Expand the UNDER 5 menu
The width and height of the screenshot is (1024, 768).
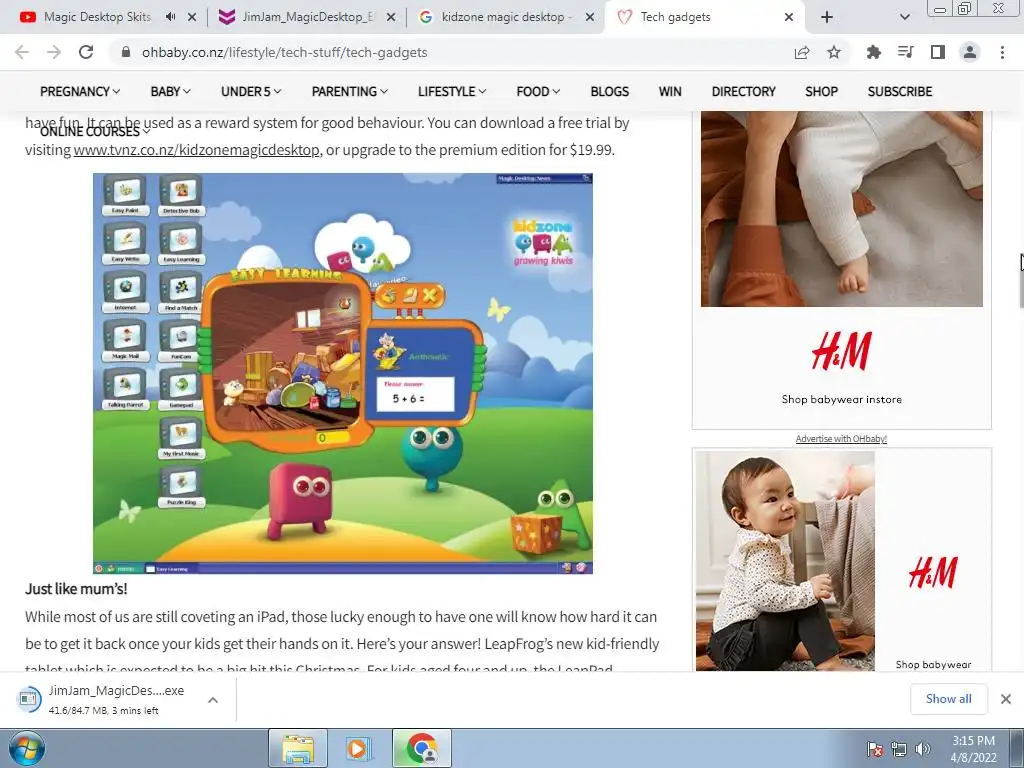pos(251,91)
